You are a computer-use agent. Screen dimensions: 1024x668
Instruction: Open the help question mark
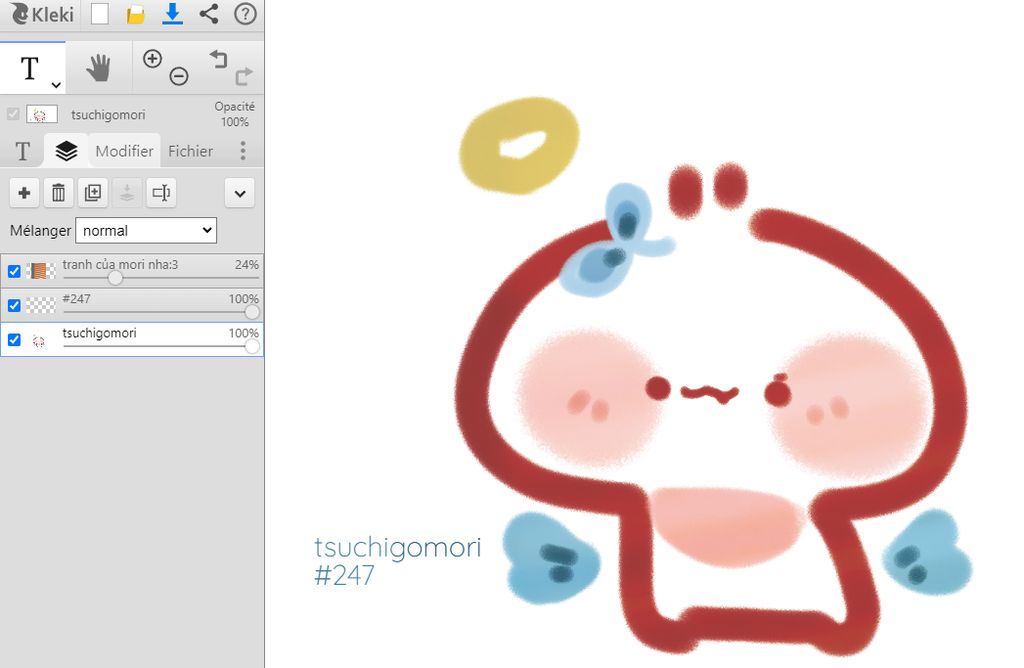[x=245, y=14]
